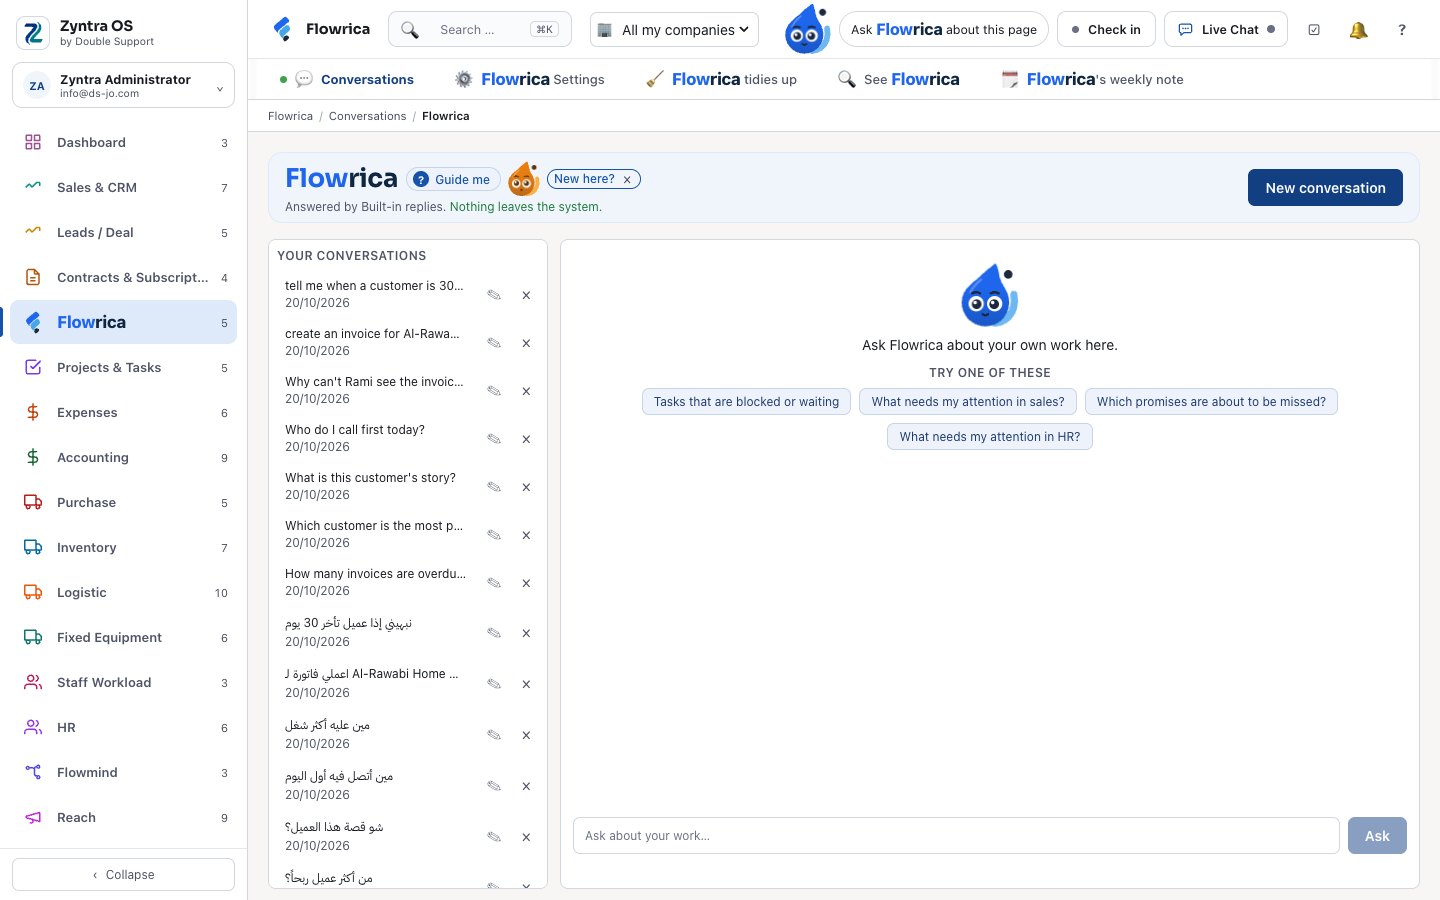This screenshot has height=900, width=1440.
Task: Open Flowrica's weekly note tab
Action: [x=1092, y=79]
